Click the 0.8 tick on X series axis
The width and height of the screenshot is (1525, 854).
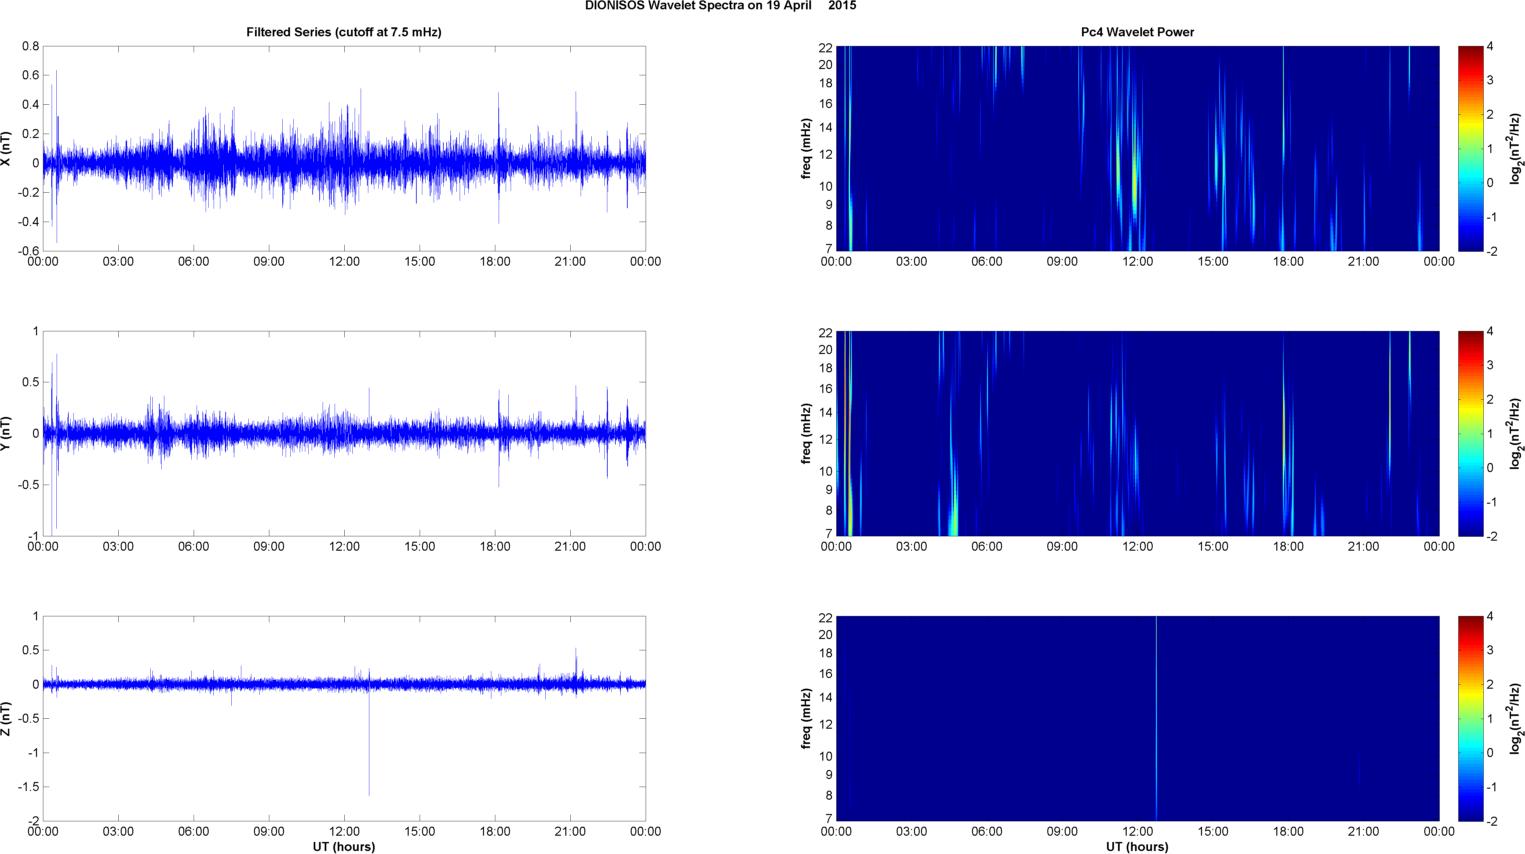[x=30, y=47]
